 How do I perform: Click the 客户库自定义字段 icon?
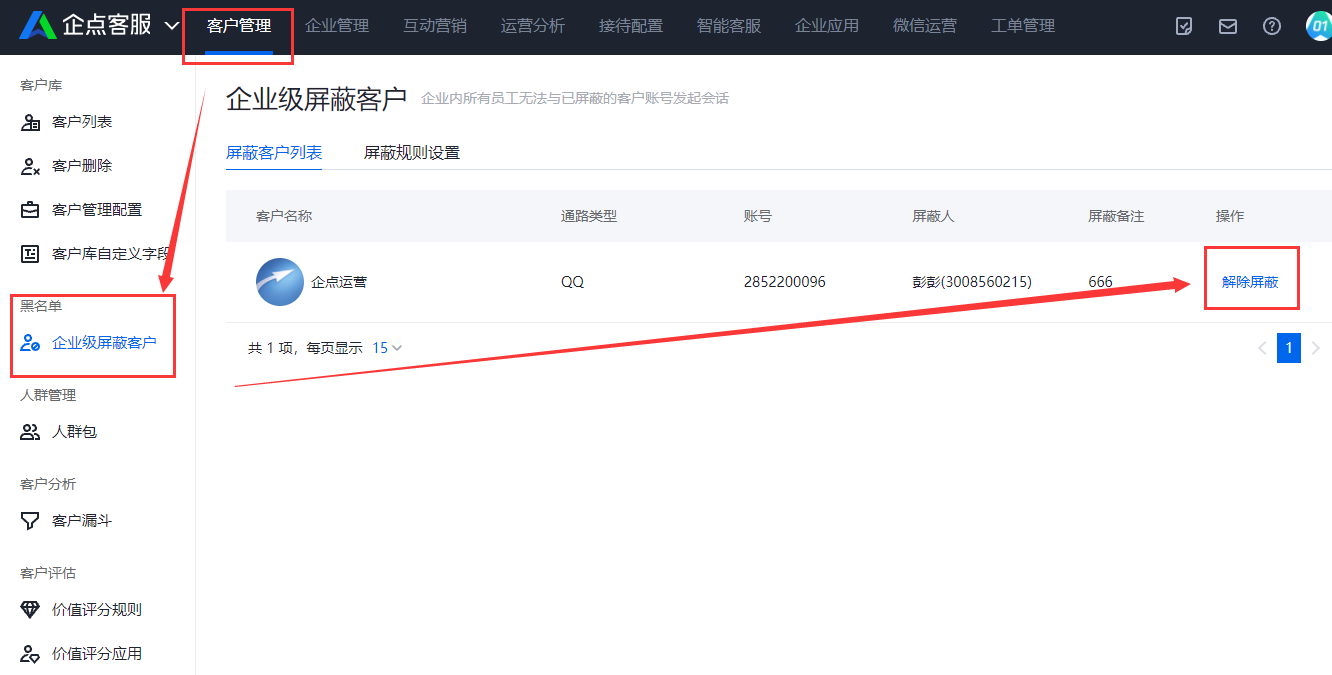(x=31, y=254)
